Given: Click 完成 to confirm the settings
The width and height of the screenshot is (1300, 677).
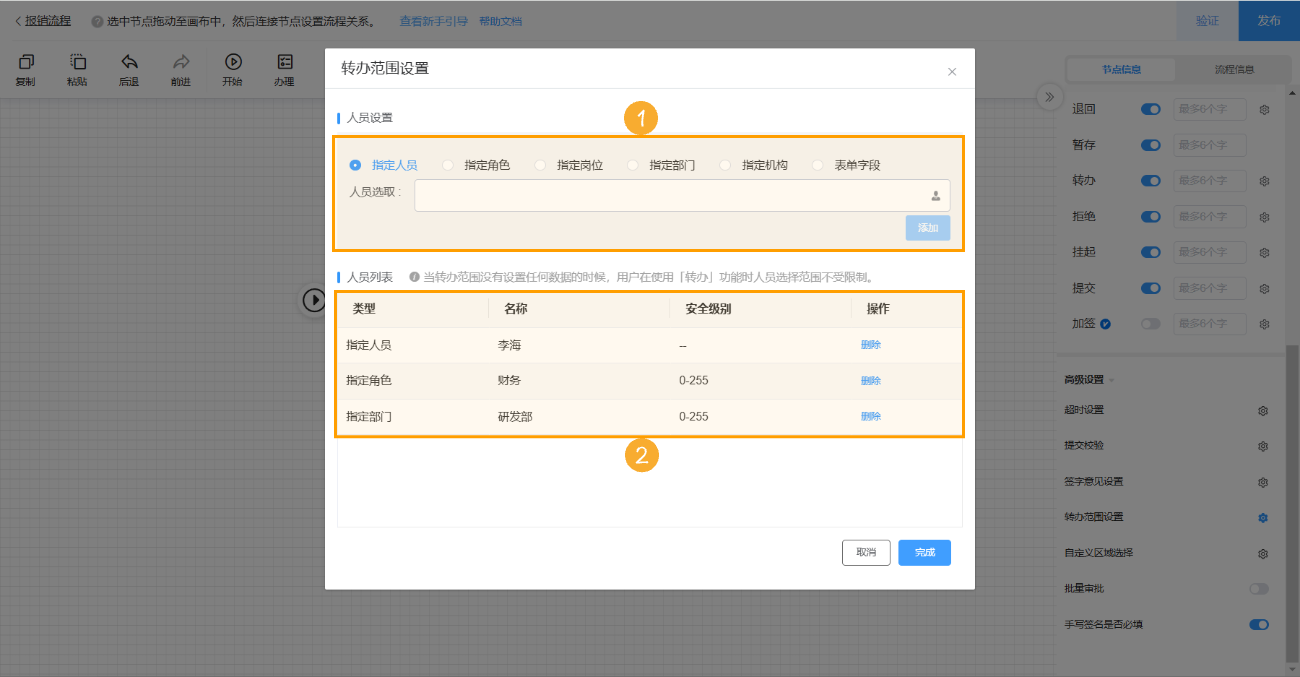Looking at the screenshot, I should (923, 552).
